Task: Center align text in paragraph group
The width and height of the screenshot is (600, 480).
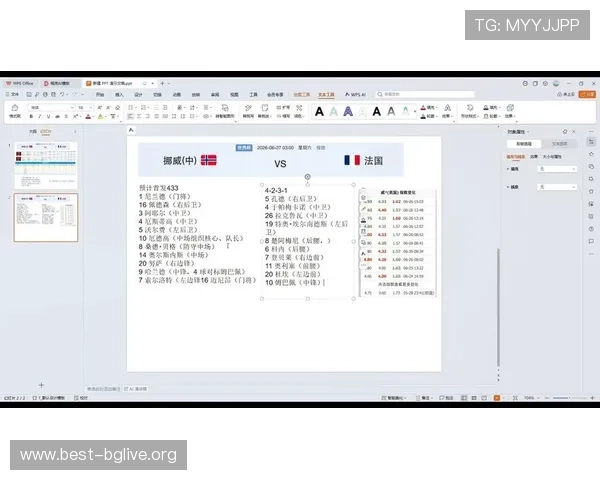Action: click(139, 116)
